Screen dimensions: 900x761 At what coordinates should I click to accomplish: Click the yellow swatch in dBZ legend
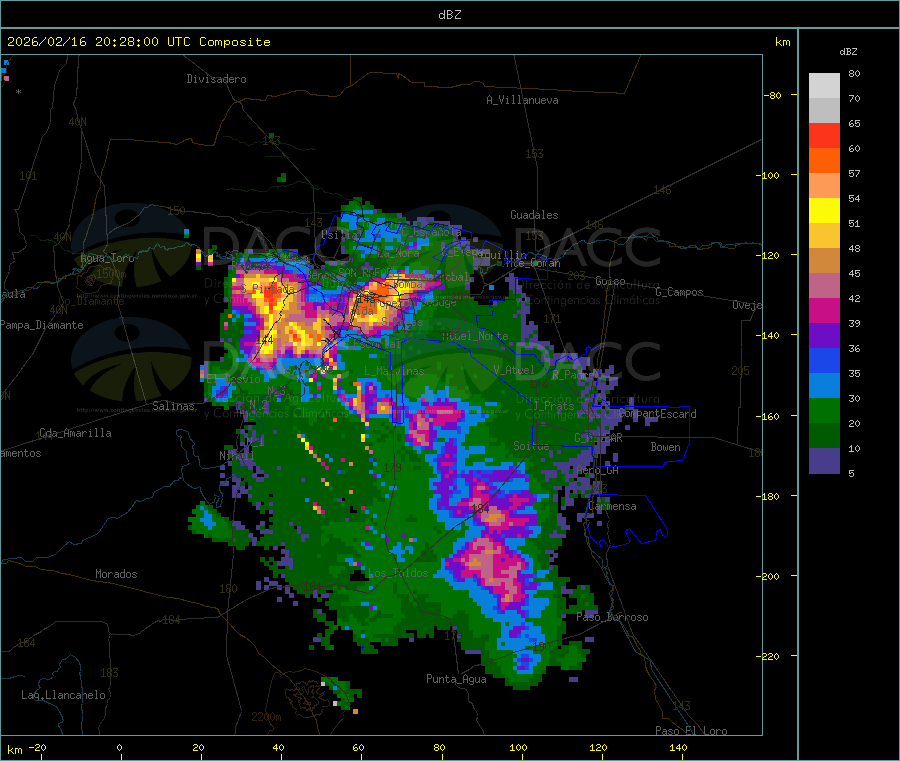point(824,211)
